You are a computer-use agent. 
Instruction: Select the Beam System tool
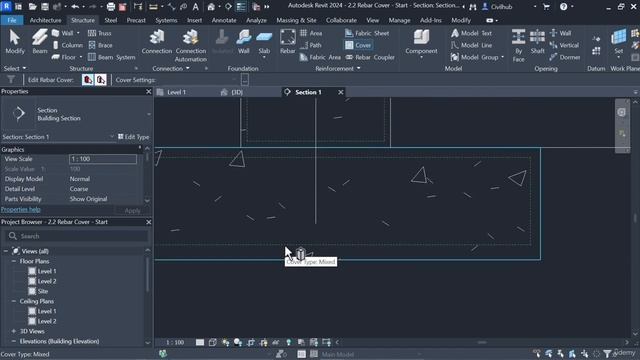[x=111, y=57]
